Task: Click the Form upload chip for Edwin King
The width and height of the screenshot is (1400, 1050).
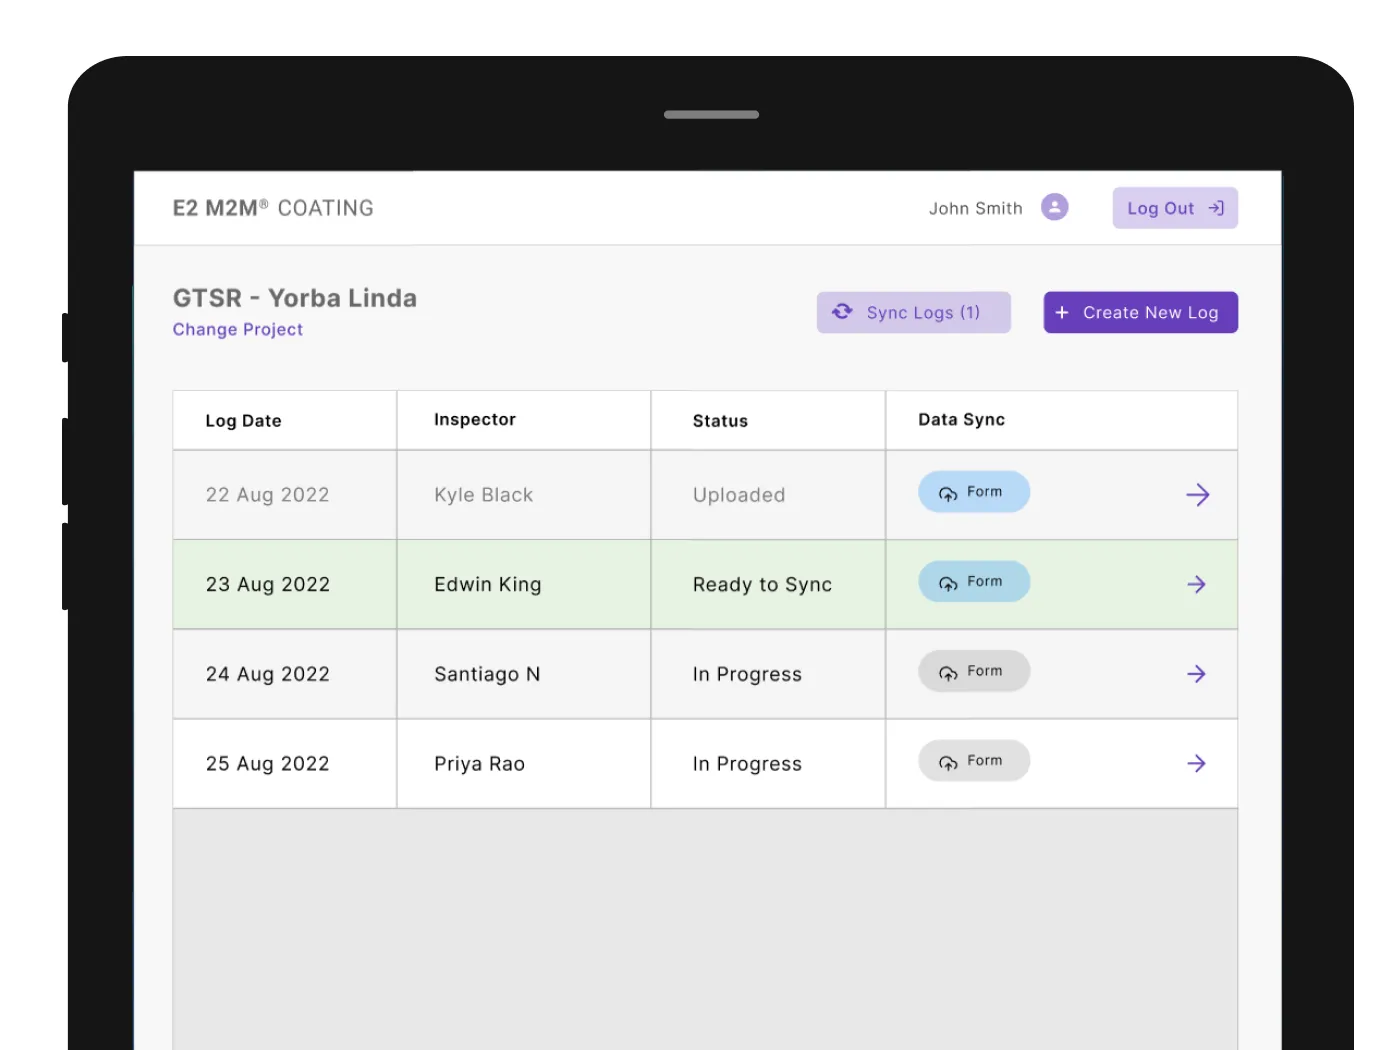Action: click(973, 582)
